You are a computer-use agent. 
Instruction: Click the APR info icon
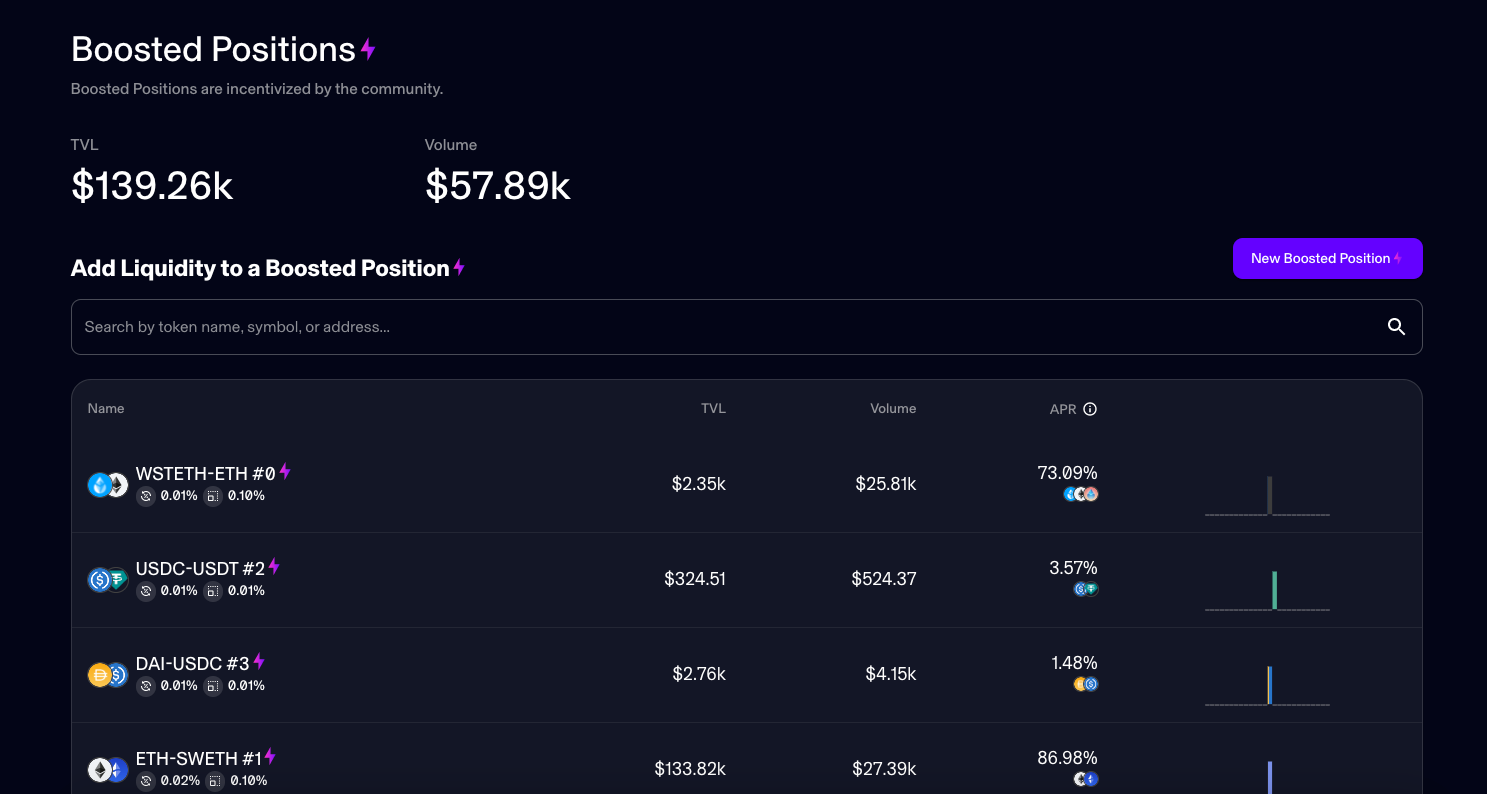click(x=1090, y=409)
